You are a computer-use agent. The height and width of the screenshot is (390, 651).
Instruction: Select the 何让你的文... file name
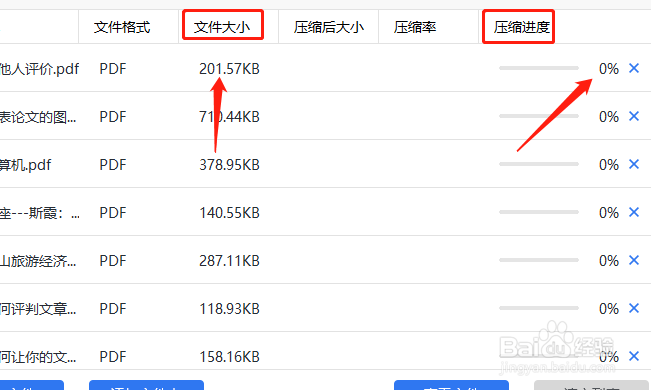point(38,357)
